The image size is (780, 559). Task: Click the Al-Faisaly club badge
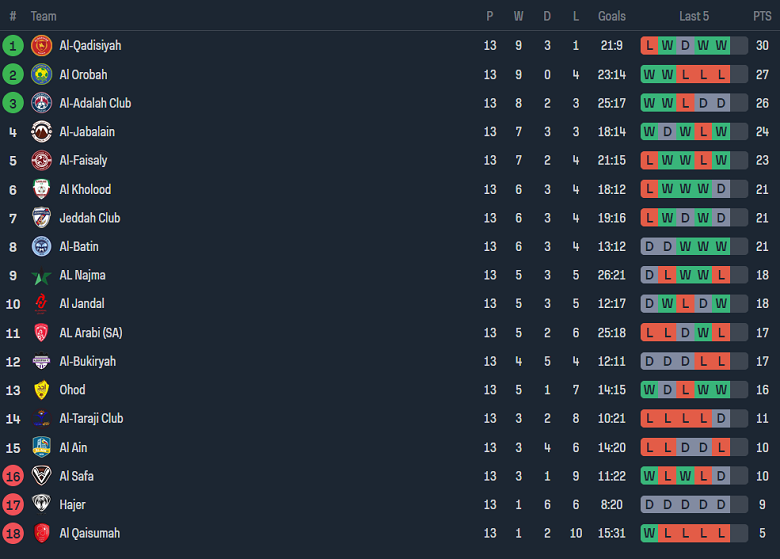[41, 161]
